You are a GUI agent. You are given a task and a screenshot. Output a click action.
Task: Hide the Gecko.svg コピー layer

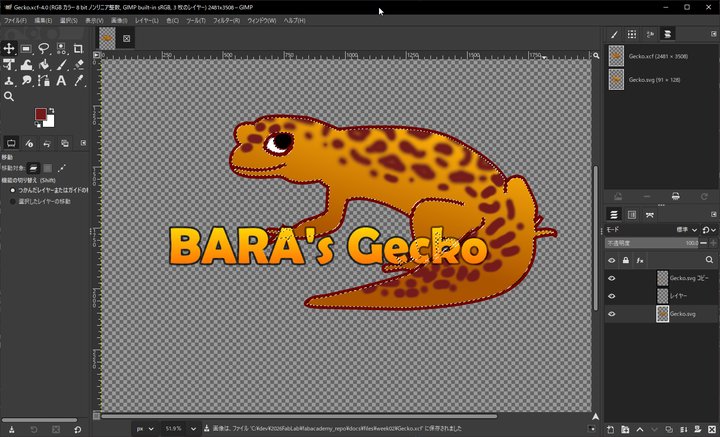coord(612,278)
